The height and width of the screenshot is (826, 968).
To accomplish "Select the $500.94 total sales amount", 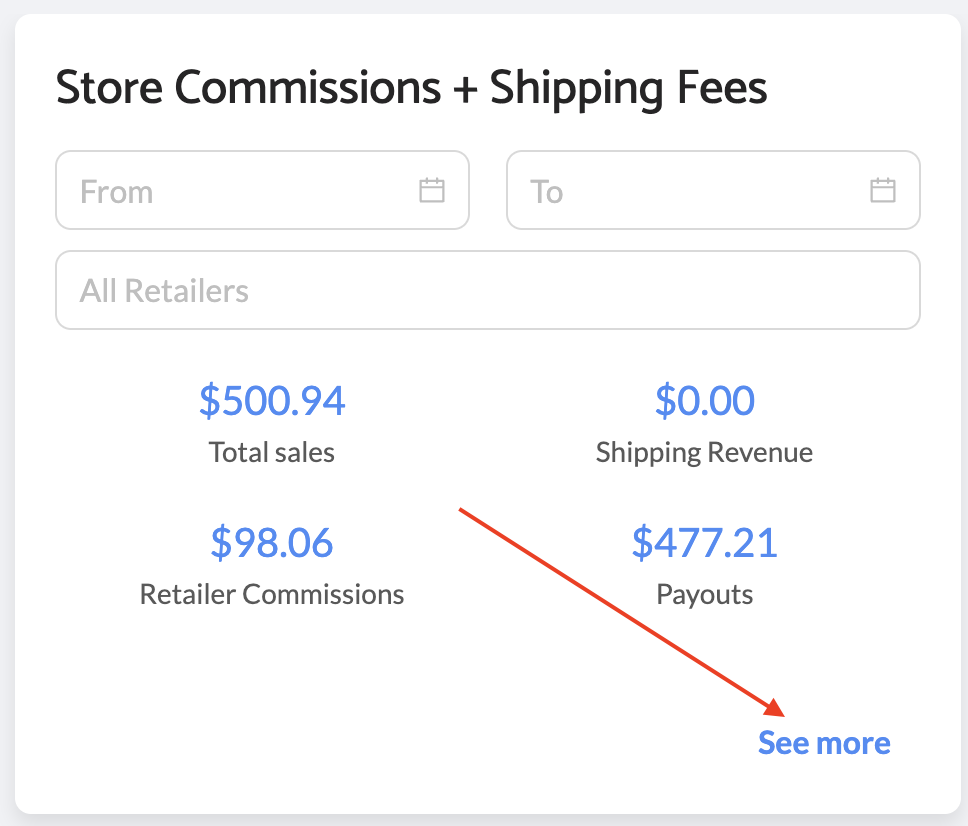I will (x=272, y=400).
